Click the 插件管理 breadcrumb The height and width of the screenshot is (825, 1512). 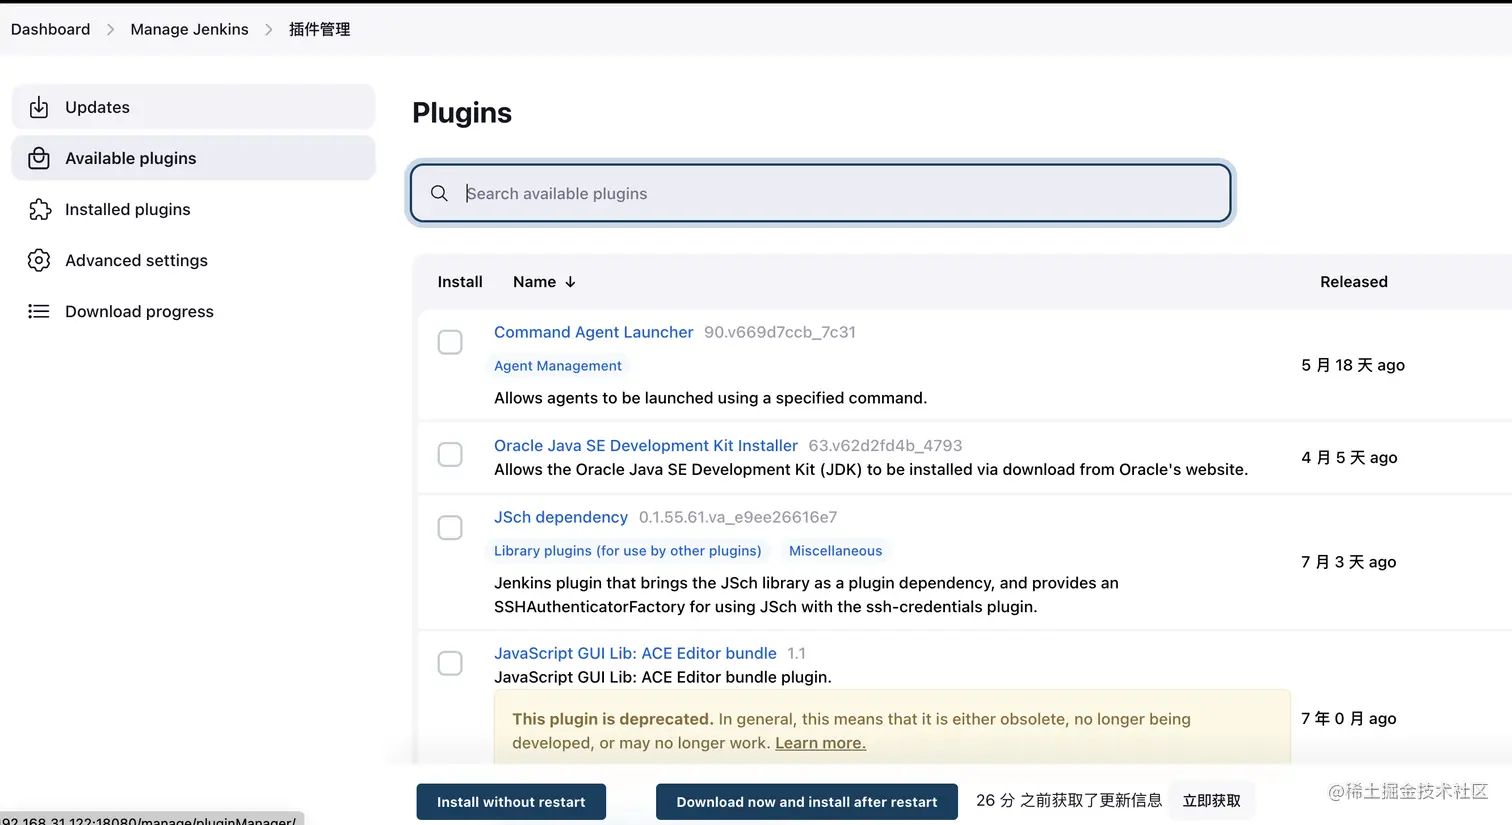point(319,29)
